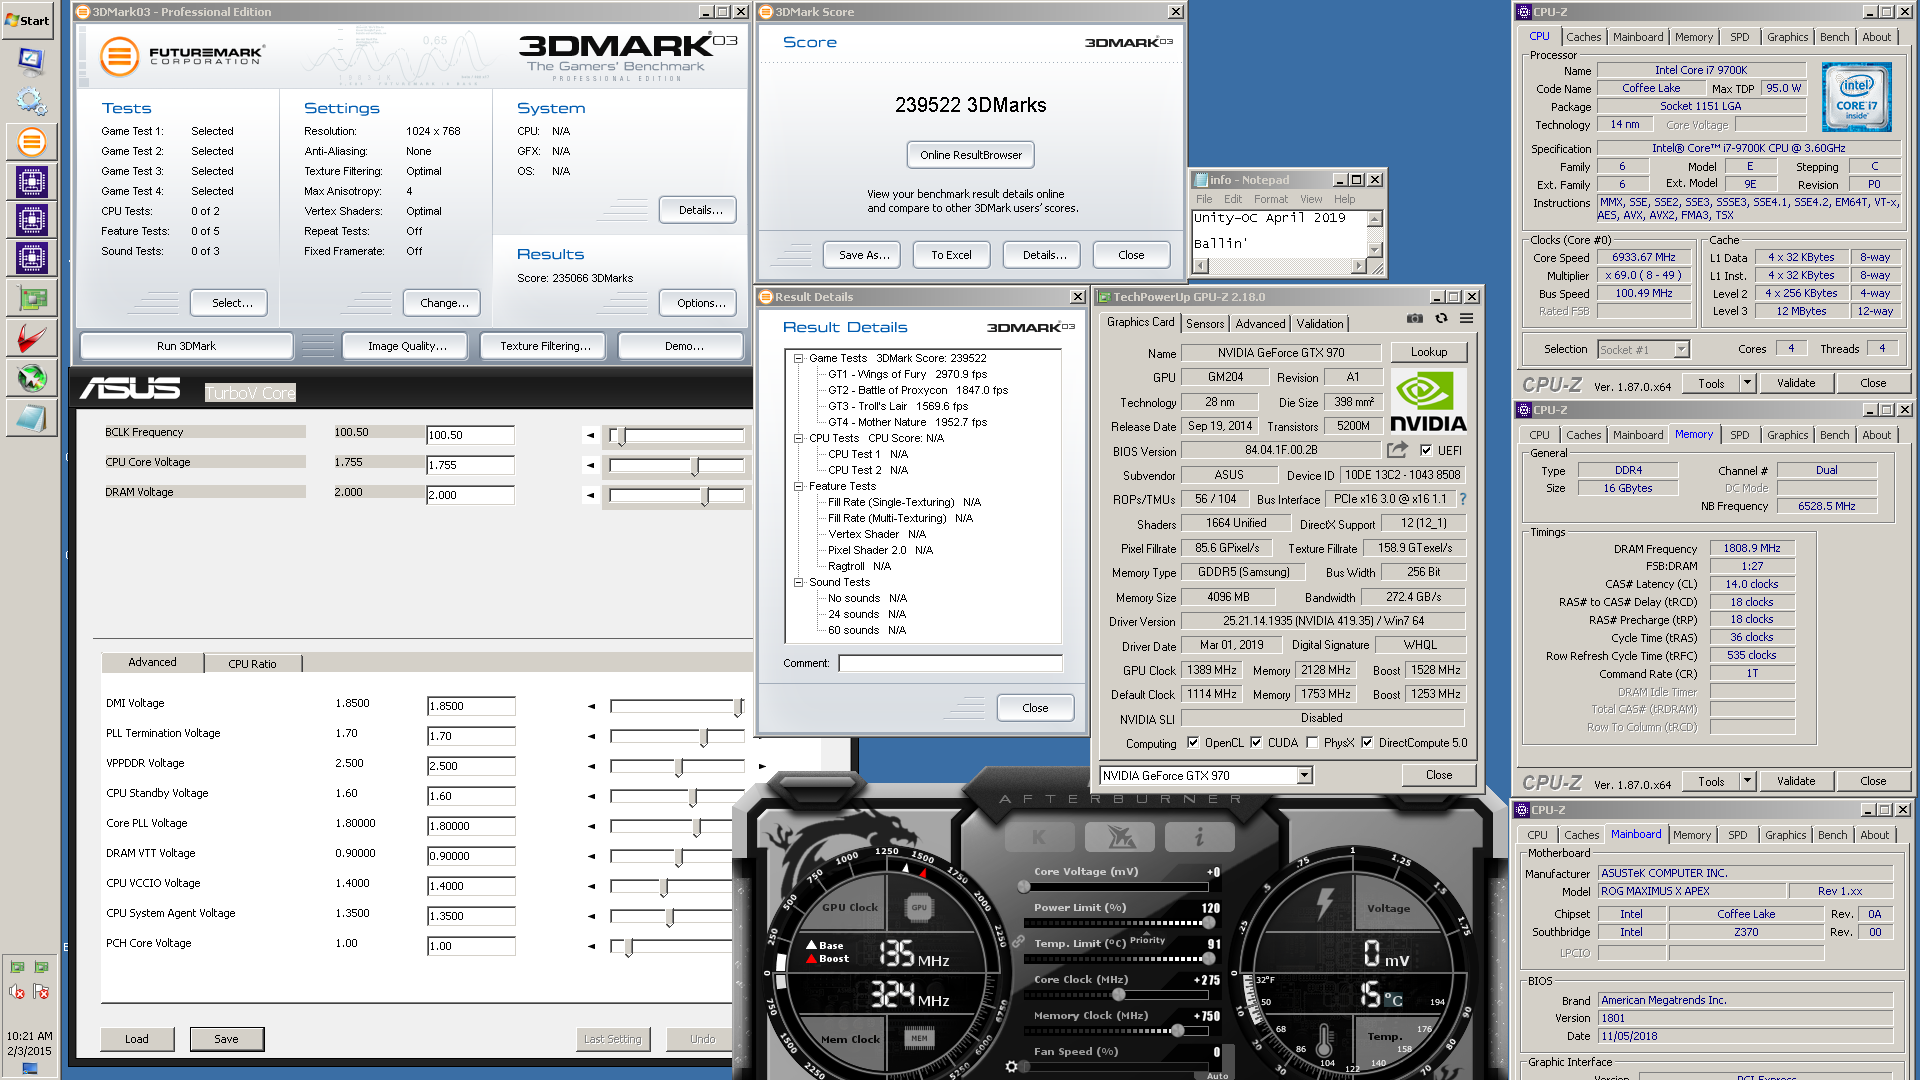This screenshot has width=1920, height=1080.
Task: Click the BCLK Frequency input field
Action: [470, 436]
